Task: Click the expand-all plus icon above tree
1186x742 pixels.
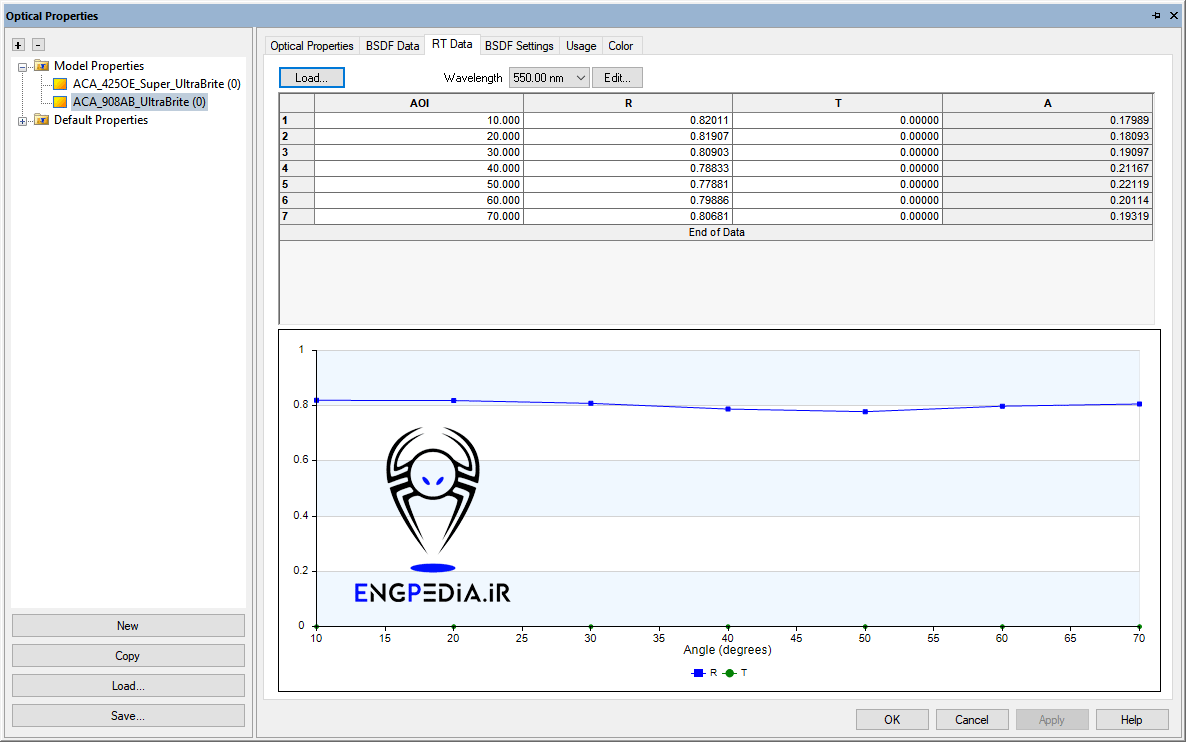Action: click(19, 45)
